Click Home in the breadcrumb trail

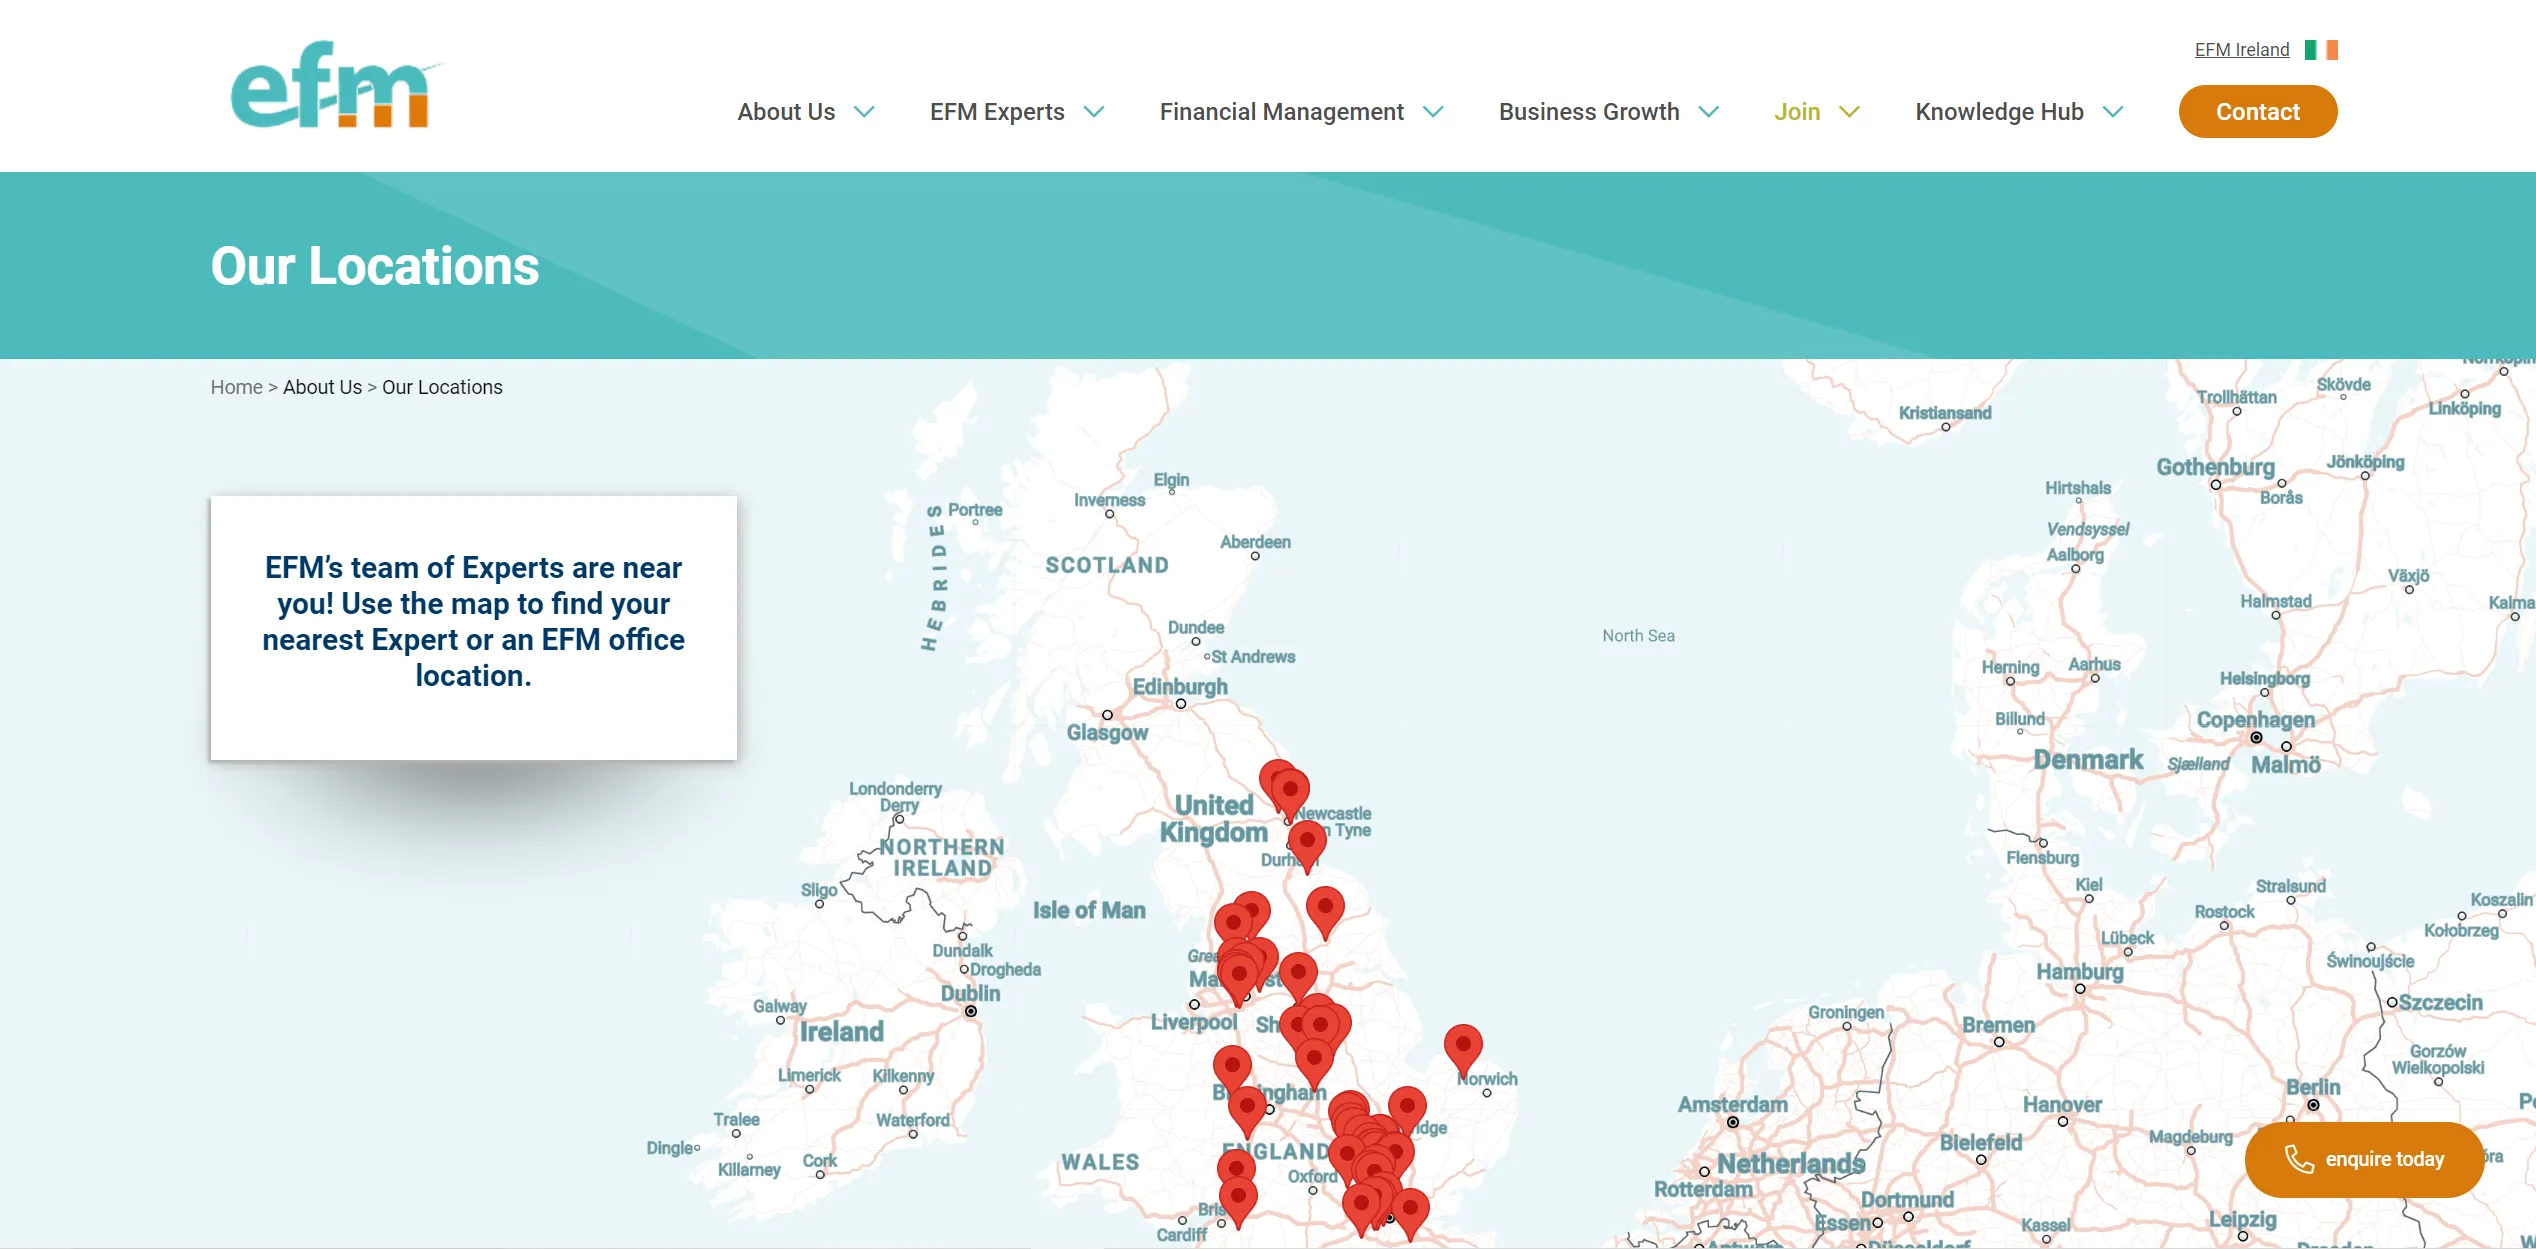click(x=236, y=387)
